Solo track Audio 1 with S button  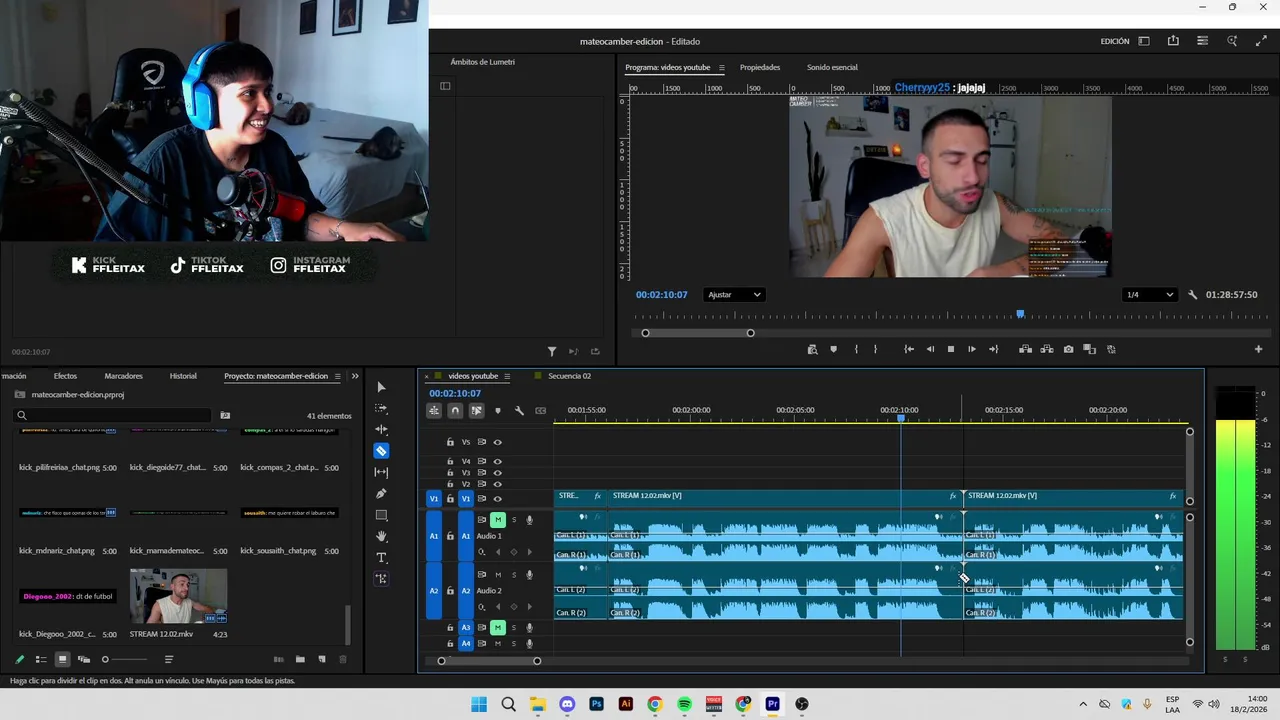pyautogui.click(x=514, y=520)
